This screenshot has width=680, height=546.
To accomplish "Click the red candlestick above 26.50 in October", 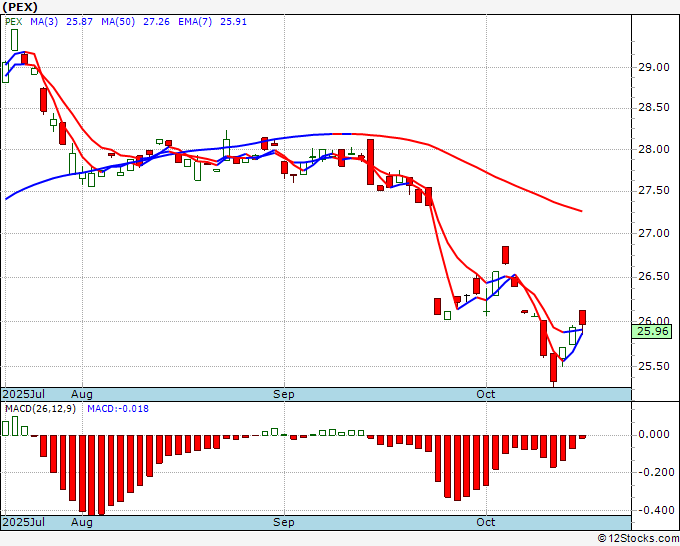I will tap(505, 255).
